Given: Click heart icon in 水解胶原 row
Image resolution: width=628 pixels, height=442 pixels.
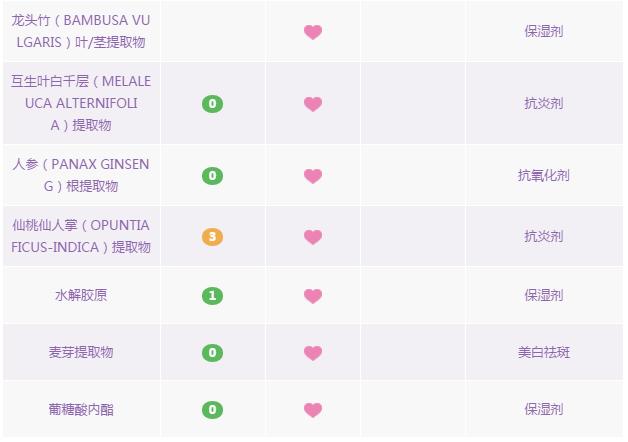Looking at the screenshot, I should point(313,296).
